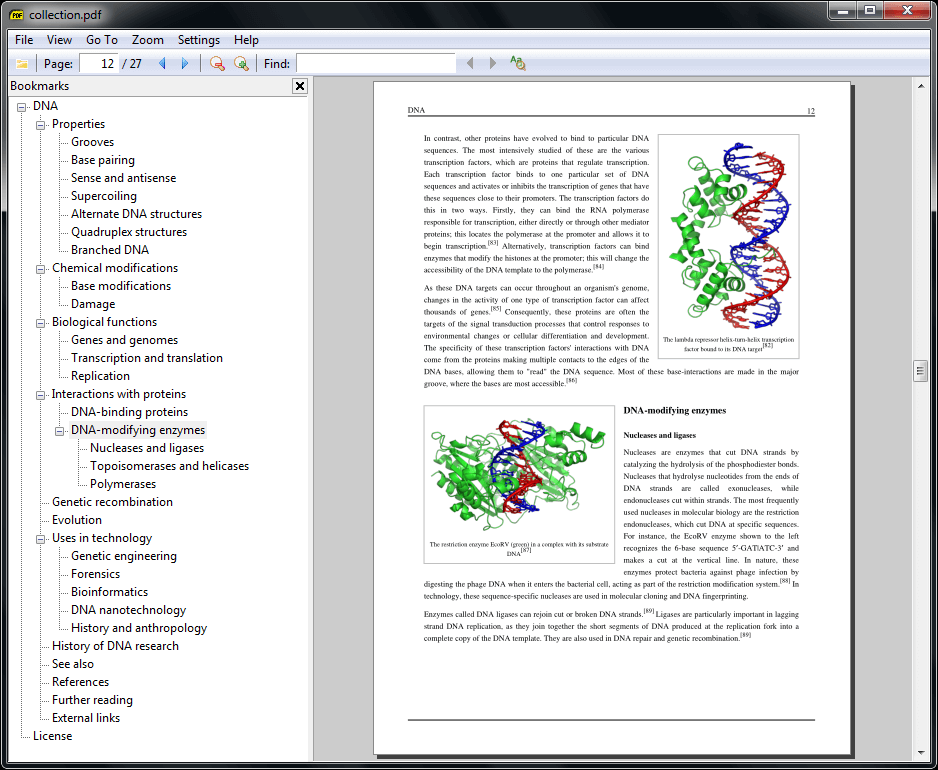
Task: Go to previous page with blue arrow
Action: pyautogui.click(x=163, y=64)
